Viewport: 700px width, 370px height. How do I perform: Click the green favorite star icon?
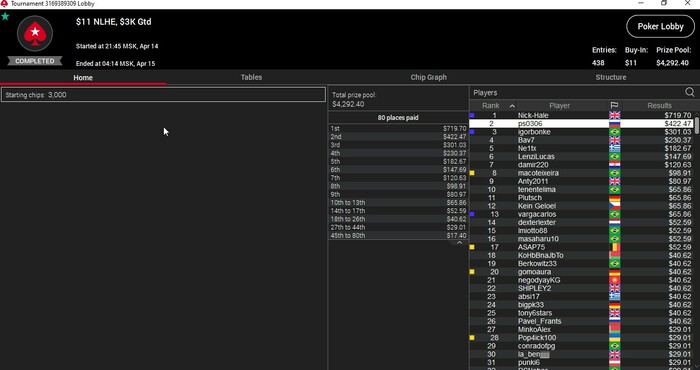pyautogui.click(x=5, y=17)
